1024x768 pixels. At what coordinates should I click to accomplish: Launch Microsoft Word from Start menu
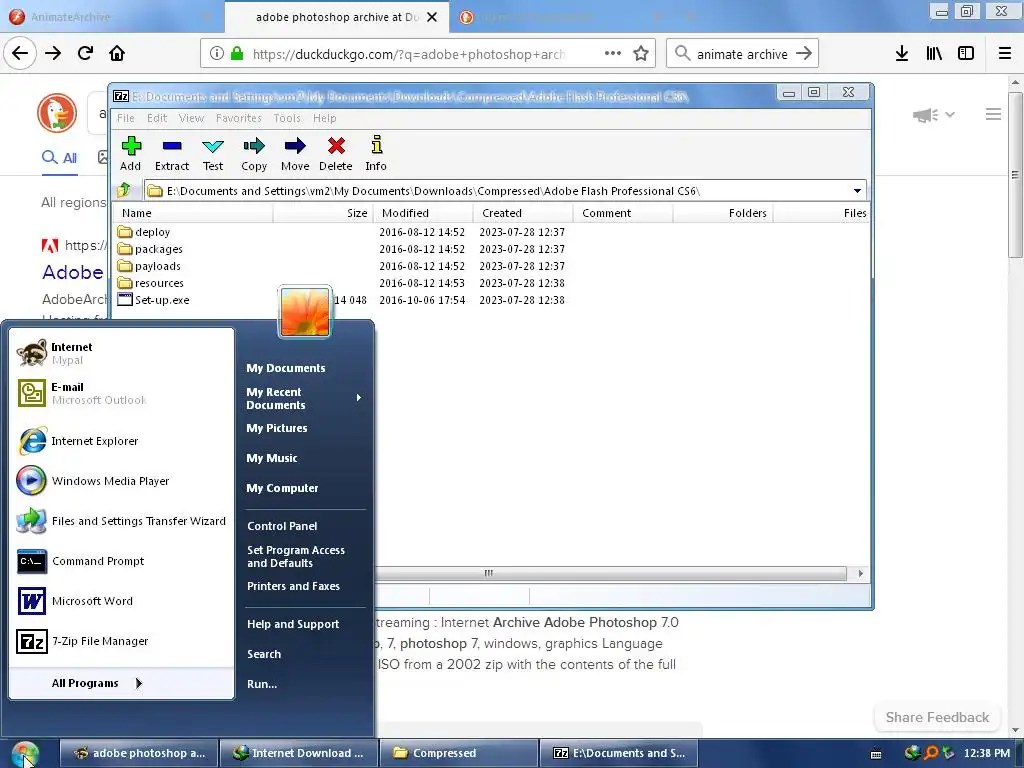pyautogui.click(x=121, y=601)
